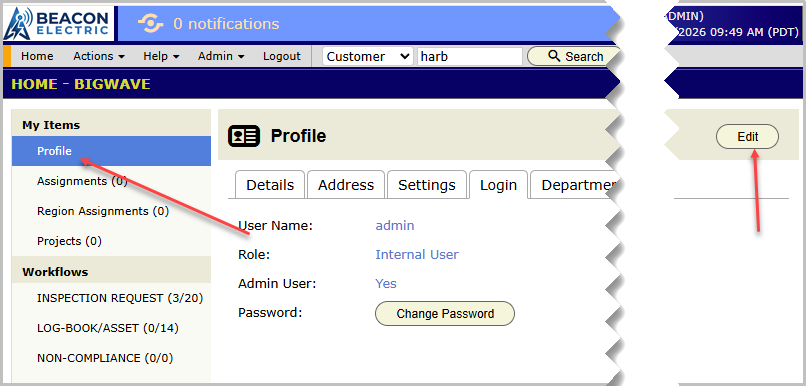806x386 pixels.
Task: Select the Login tab
Action: (498, 185)
